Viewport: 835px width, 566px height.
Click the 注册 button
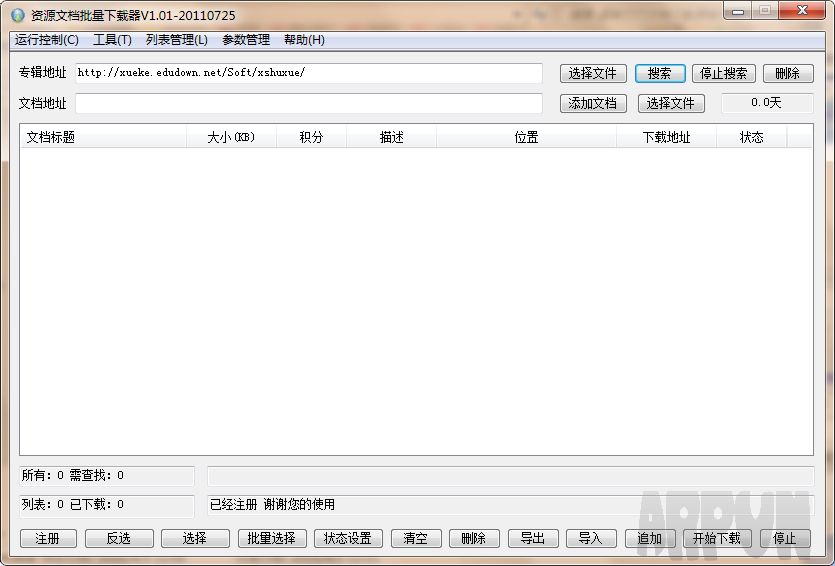48,538
